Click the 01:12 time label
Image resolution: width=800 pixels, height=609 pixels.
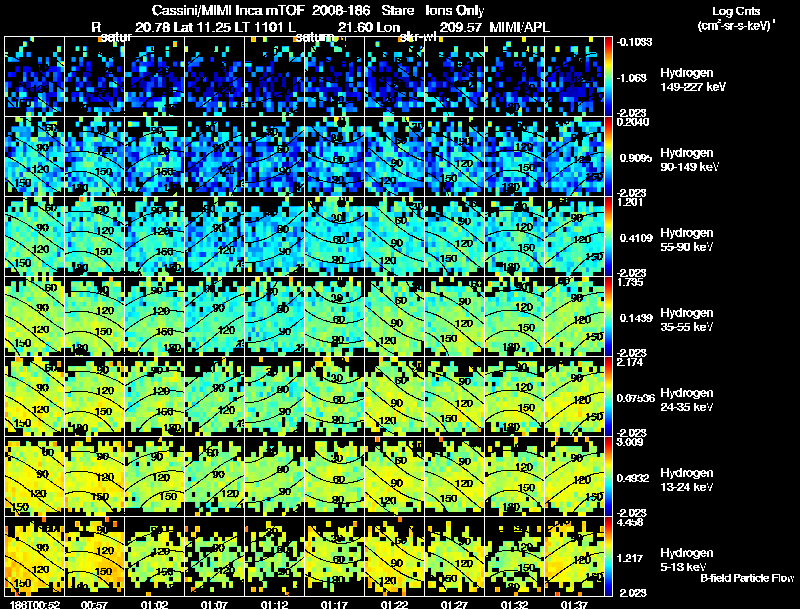[274, 604]
